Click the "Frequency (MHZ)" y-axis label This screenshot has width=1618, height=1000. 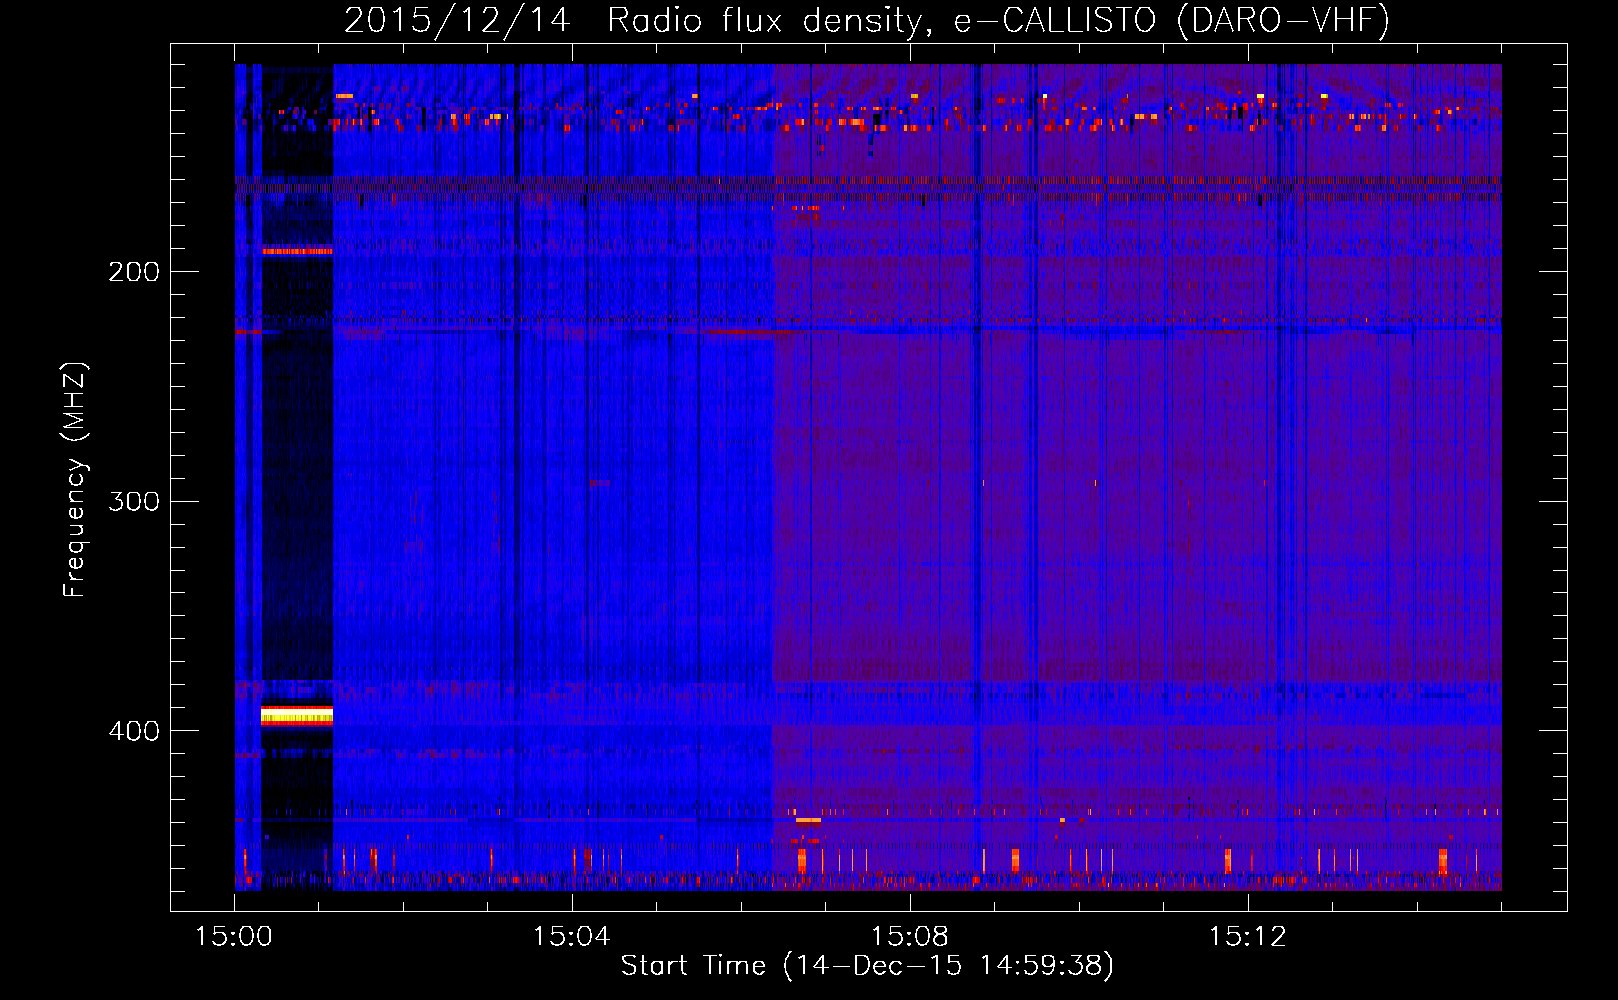click(75, 480)
